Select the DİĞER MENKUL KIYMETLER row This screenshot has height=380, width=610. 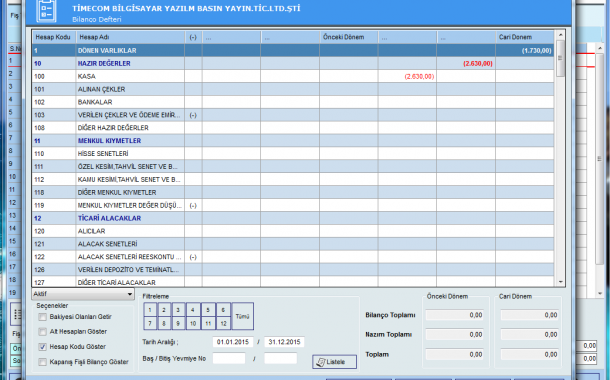point(293,193)
